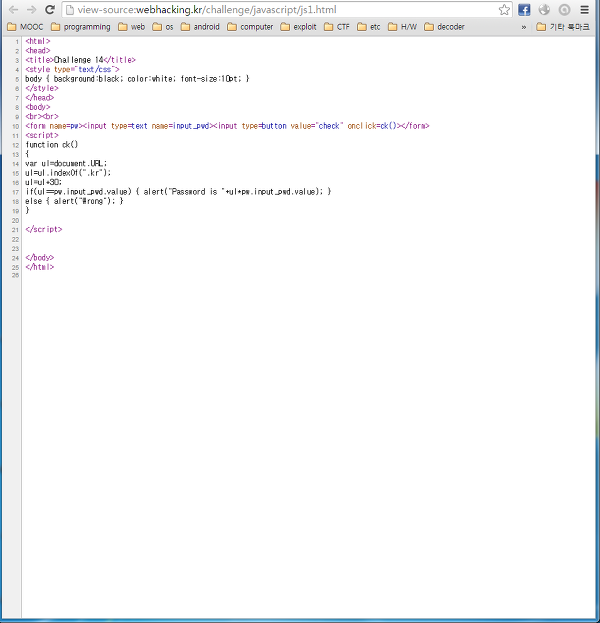Open the MOOC bookmarks folder
This screenshot has width=600, height=623.
(25, 27)
